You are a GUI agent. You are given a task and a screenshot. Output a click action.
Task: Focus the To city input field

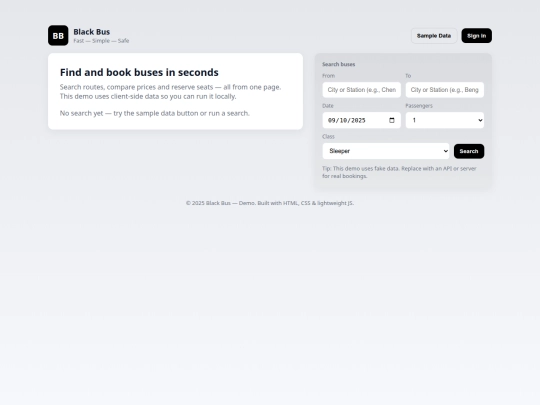445,90
